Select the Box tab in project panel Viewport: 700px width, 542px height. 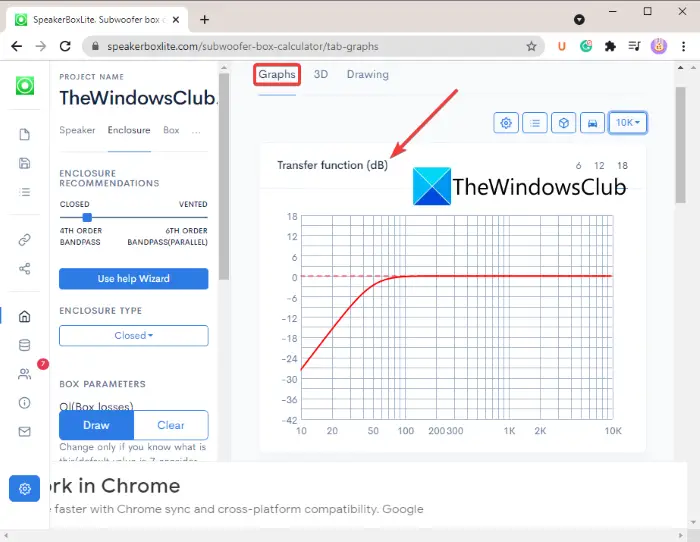coord(171,130)
